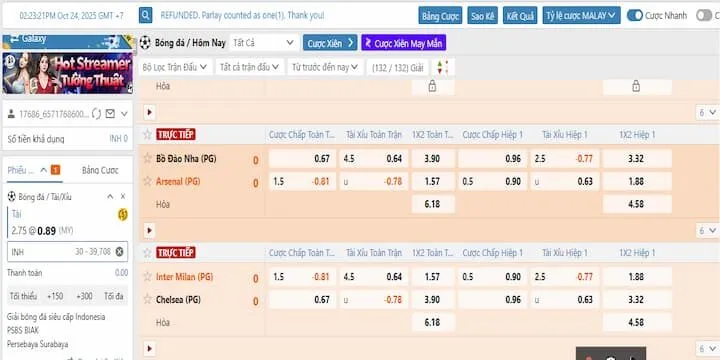Select draw odds 4.58 in Inter Milan match
Screen dimensions: 720x360
pyautogui.click(x=636, y=322)
